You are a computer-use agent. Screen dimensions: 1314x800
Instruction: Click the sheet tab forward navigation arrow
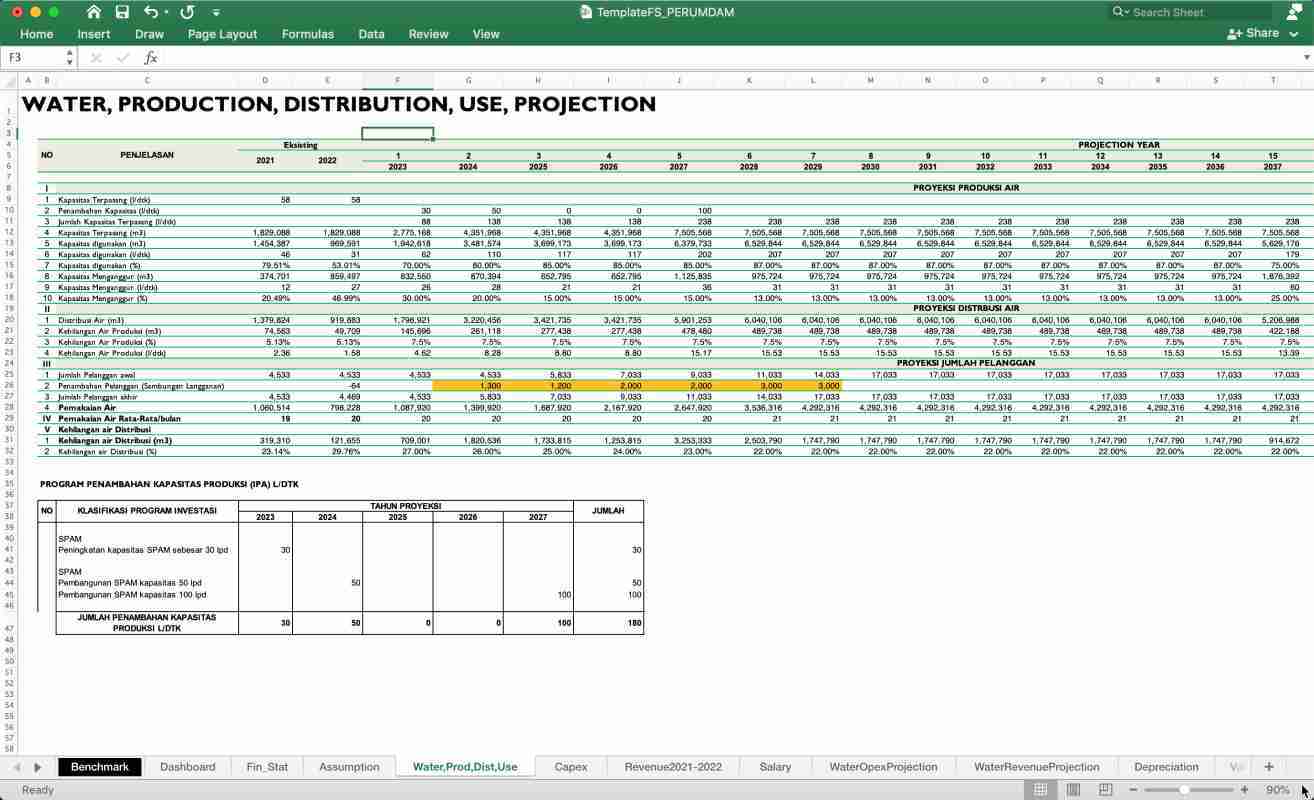37,766
